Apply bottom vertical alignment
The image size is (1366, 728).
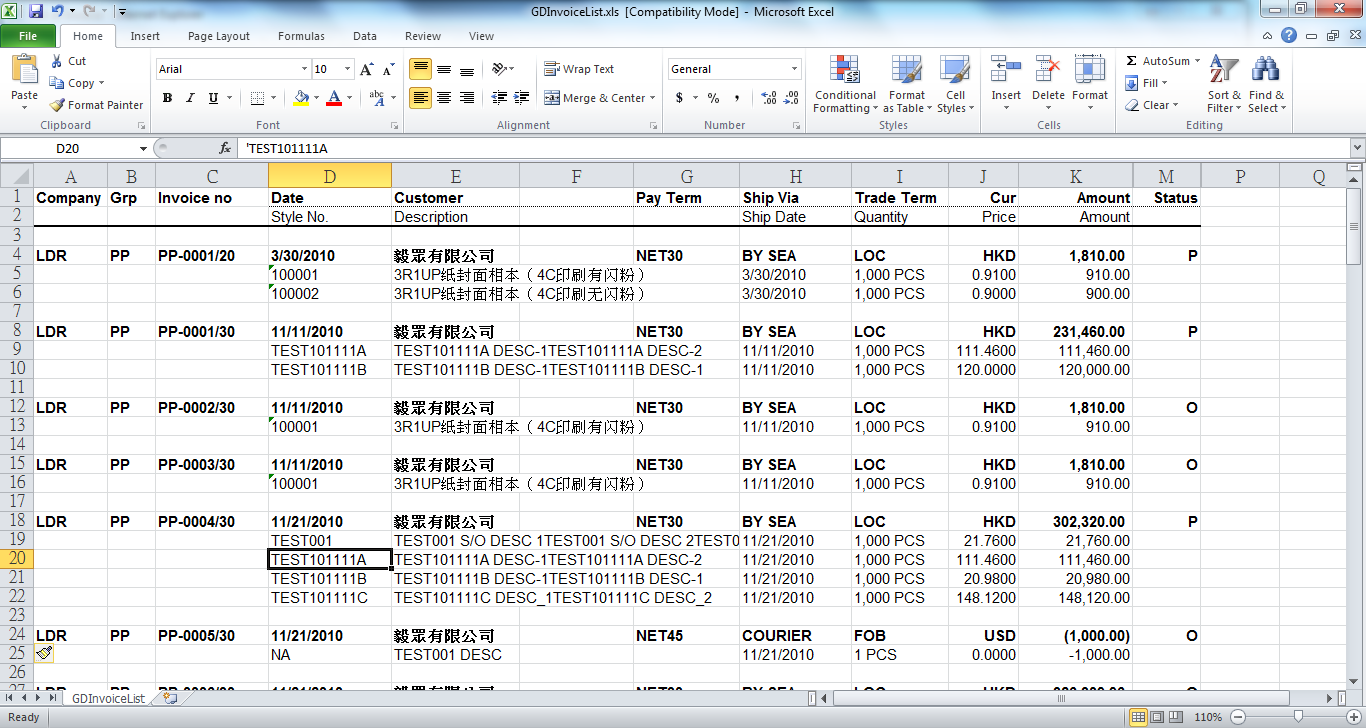(x=466, y=69)
